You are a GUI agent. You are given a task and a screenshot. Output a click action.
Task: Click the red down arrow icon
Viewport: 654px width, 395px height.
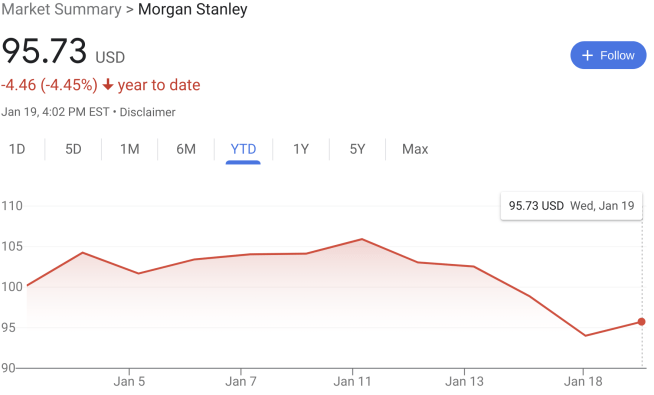coord(108,85)
